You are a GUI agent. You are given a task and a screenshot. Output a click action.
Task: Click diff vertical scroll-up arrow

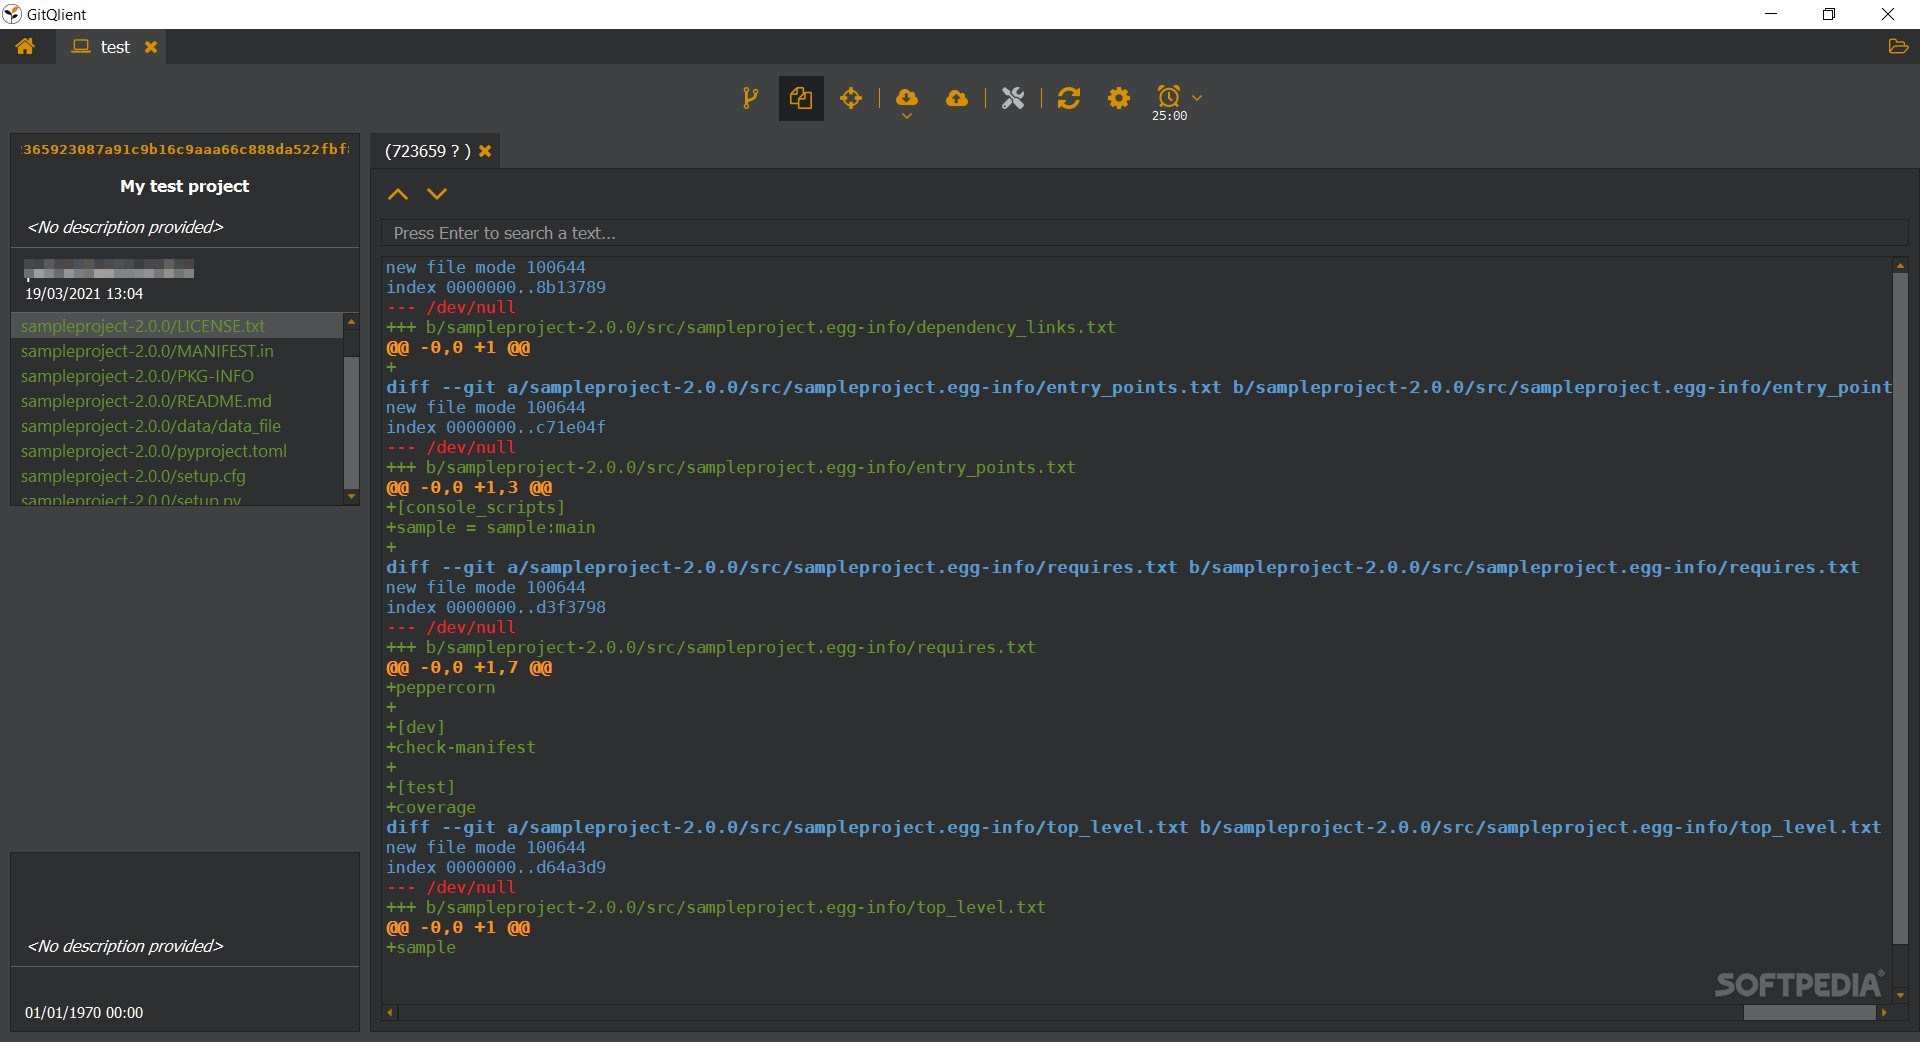tap(1900, 265)
